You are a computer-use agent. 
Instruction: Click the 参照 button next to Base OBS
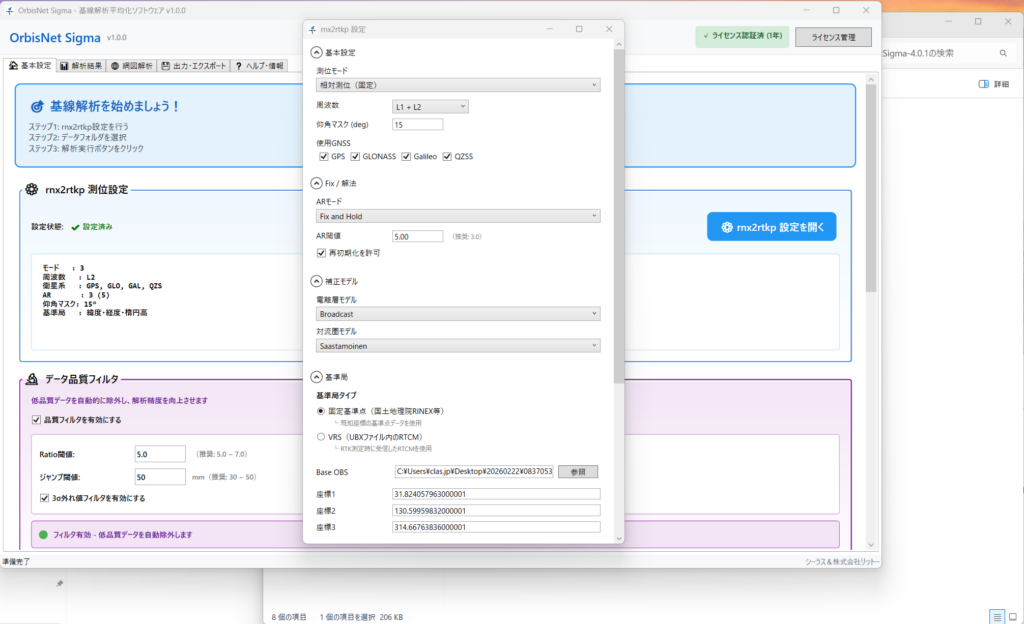(577, 471)
